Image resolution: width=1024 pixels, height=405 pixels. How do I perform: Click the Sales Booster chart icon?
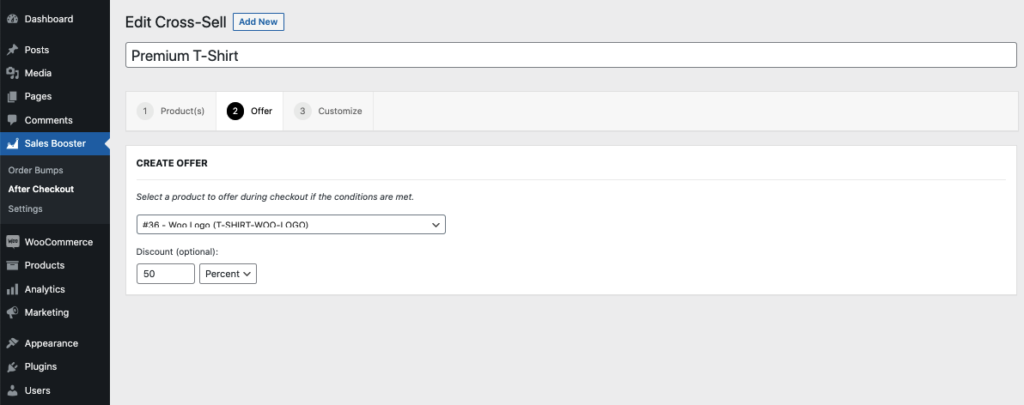pyautogui.click(x=12, y=144)
